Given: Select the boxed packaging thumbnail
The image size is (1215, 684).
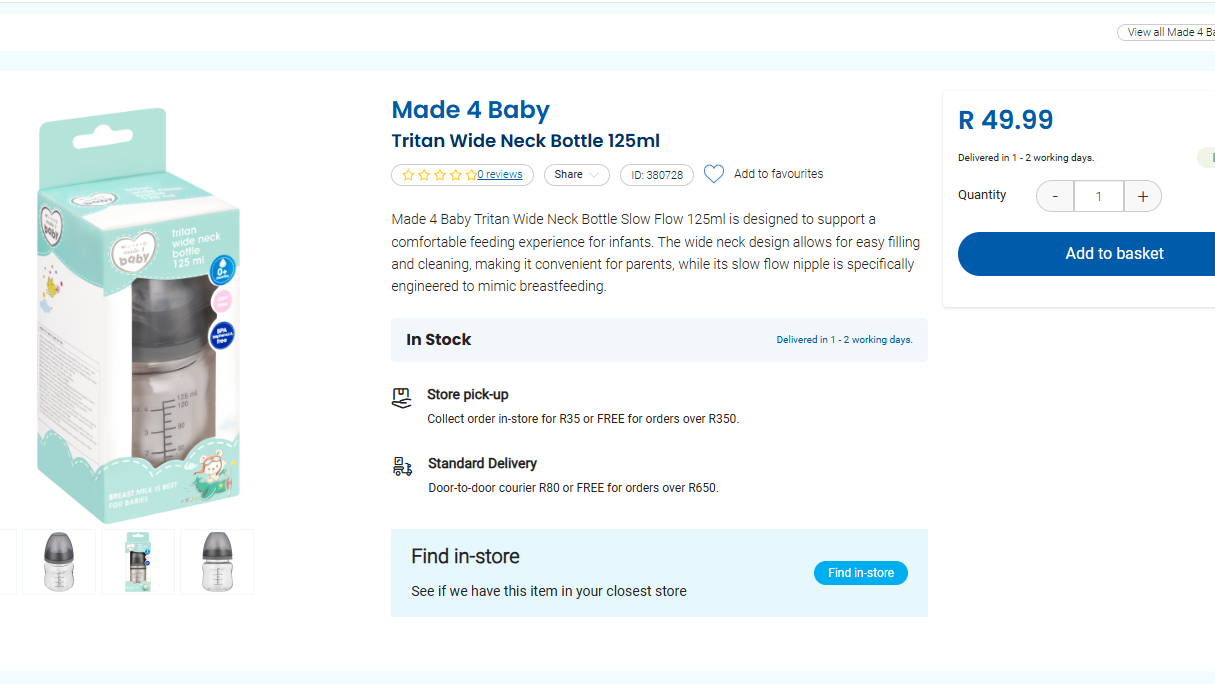Looking at the screenshot, I should pos(138,562).
